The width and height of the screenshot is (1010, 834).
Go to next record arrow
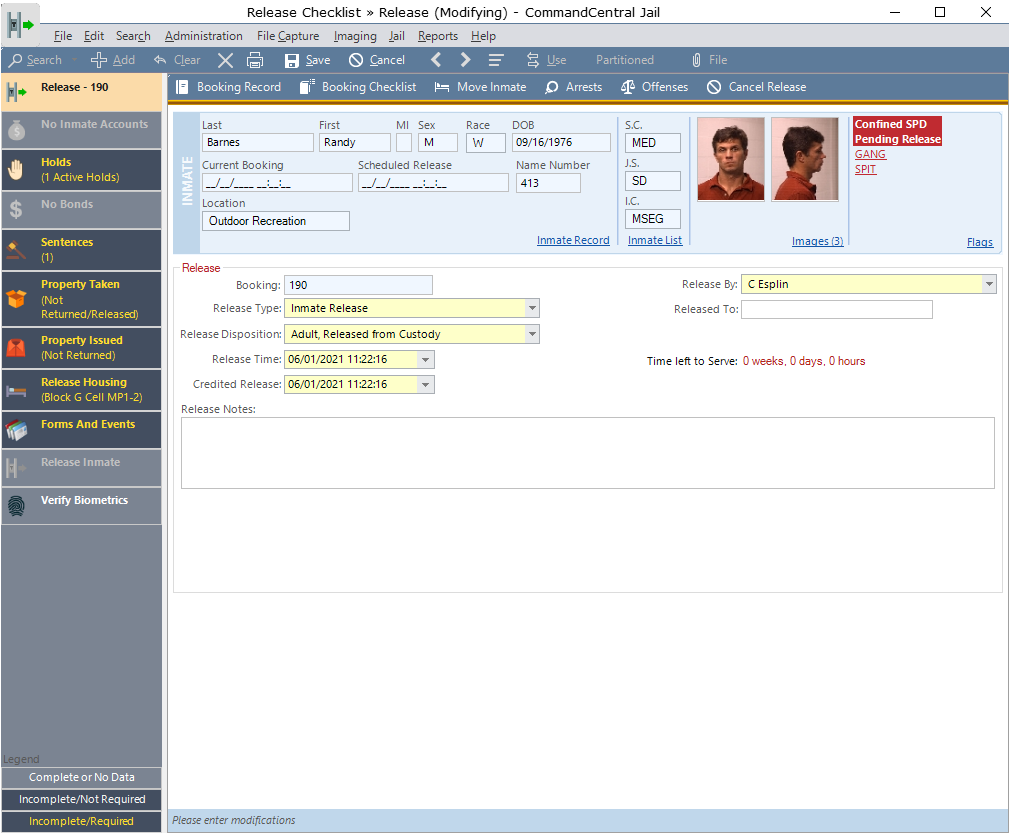click(x=465, y=60)
